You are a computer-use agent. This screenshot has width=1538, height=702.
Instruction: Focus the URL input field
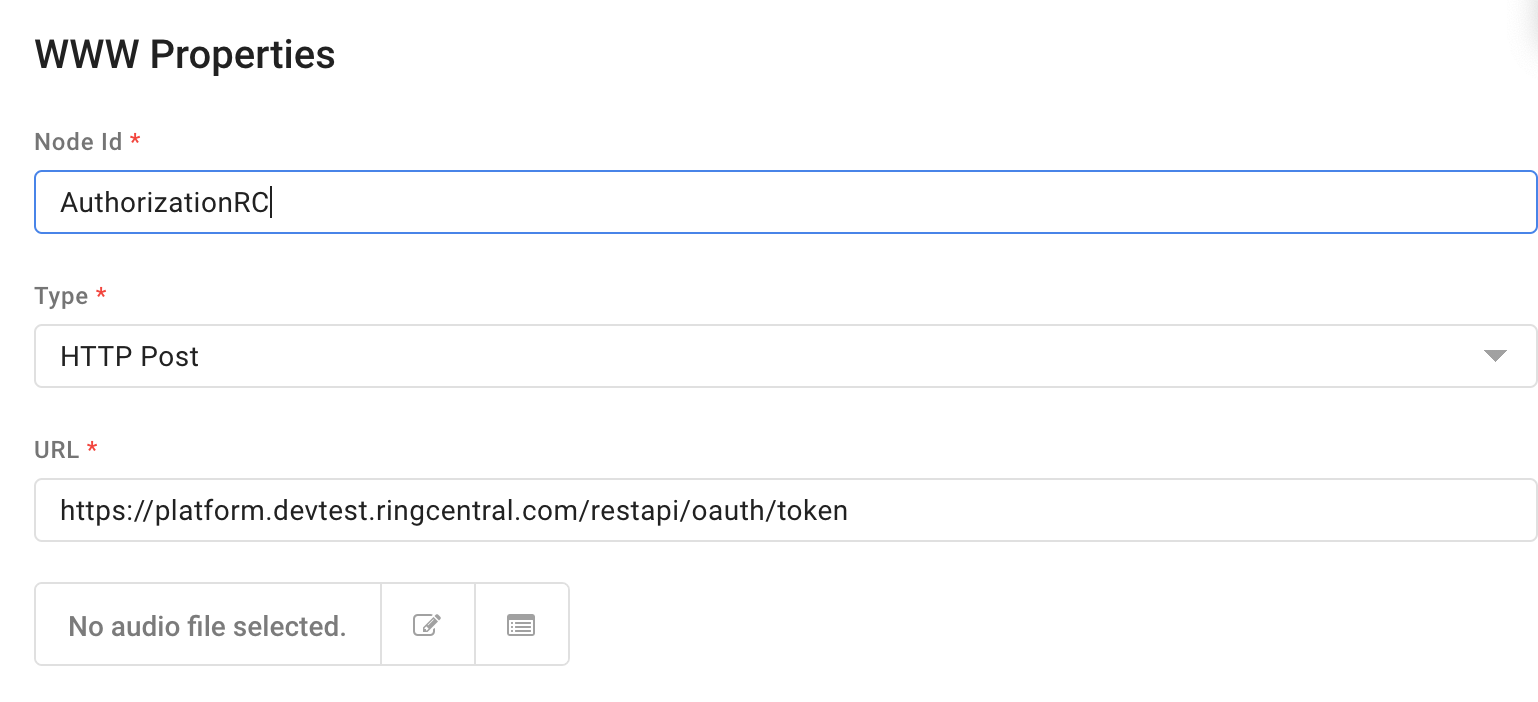pyautogui.click(x=785, y=510)
